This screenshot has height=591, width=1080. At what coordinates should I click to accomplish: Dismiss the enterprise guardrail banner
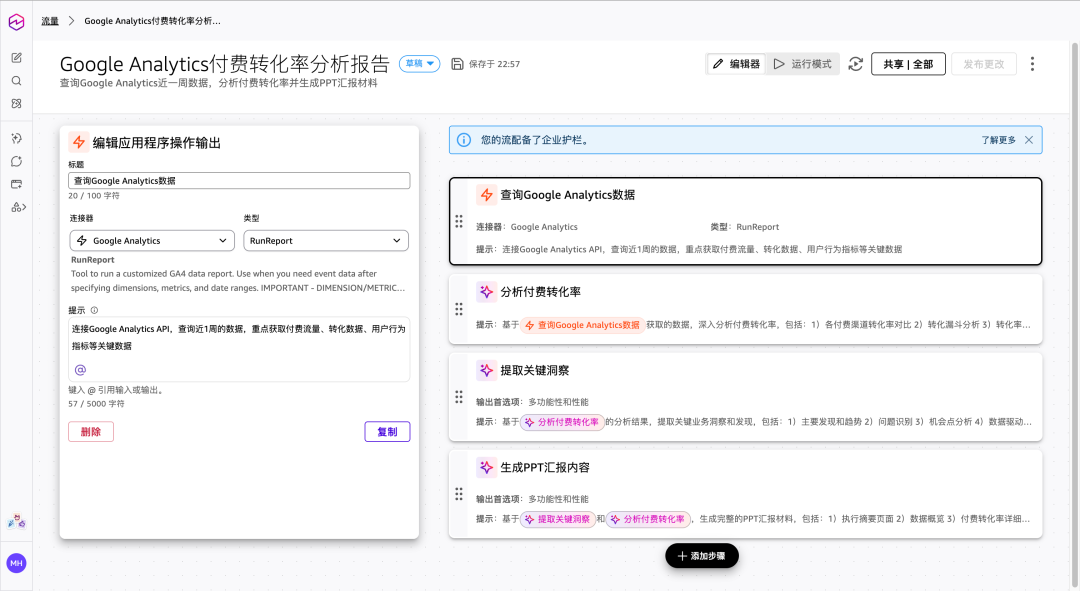point(1028,140)
